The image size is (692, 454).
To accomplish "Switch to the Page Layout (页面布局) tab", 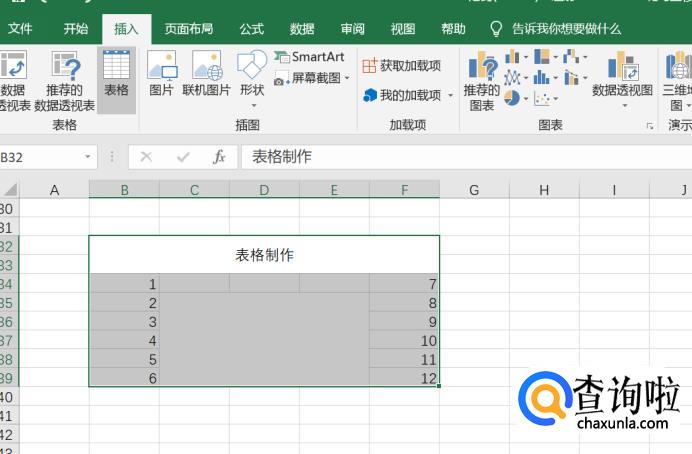I will (x=189, y=29).
